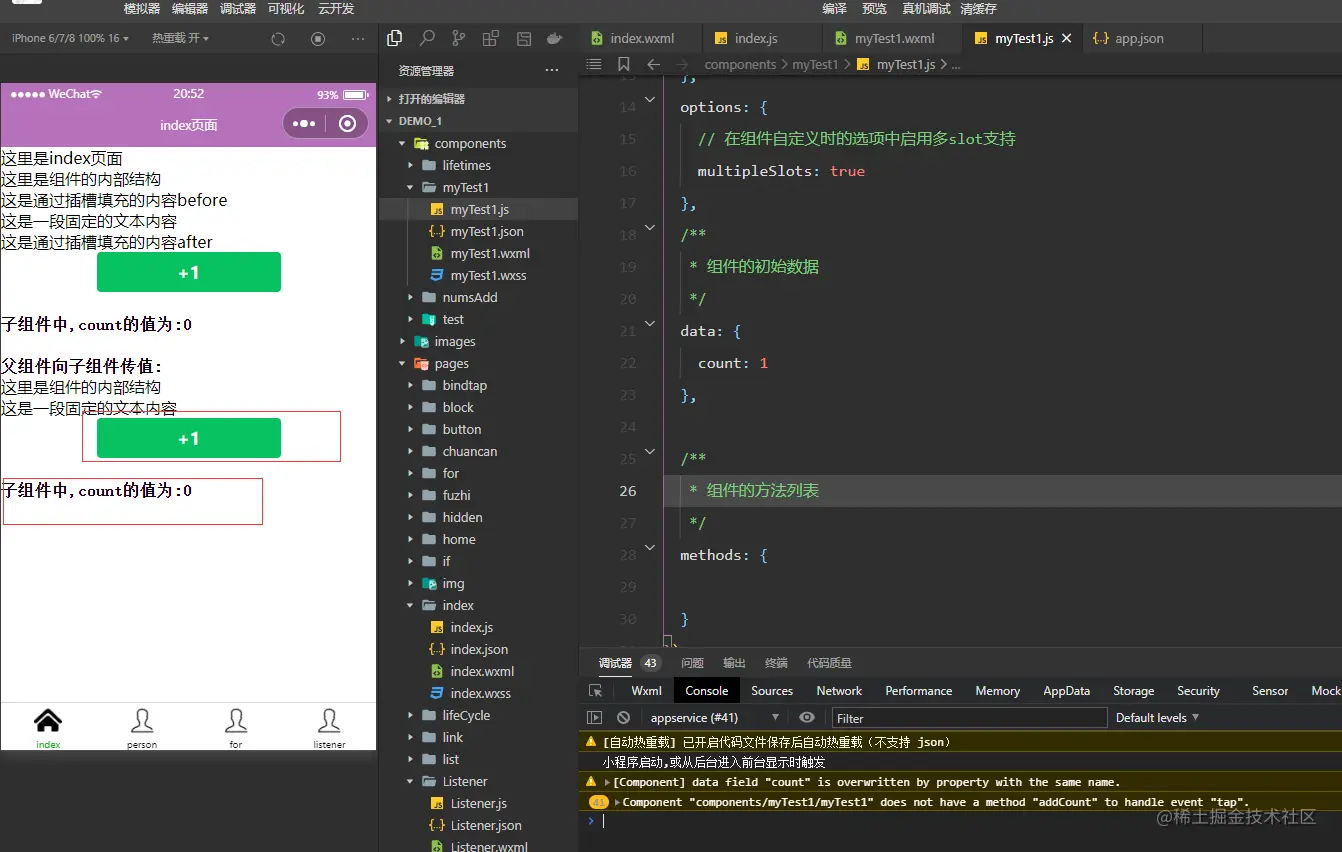Click the inspect element picker icon in debugger

595,691
